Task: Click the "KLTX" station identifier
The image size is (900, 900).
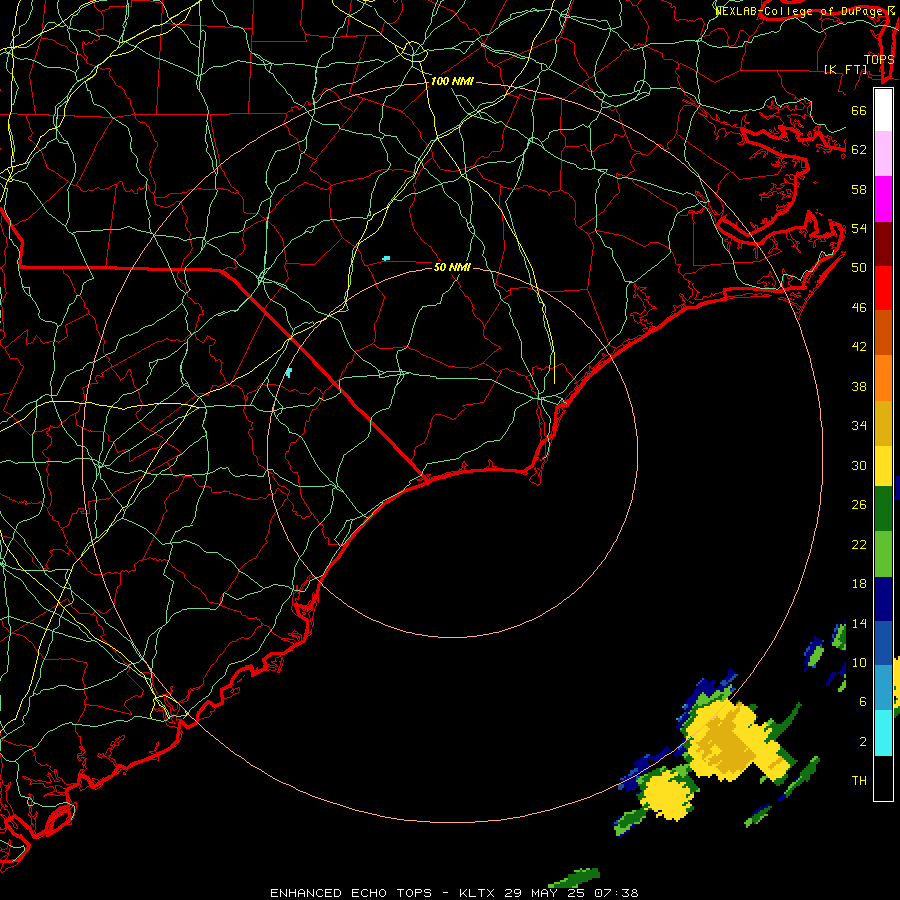Action: (x=479, y=893)
